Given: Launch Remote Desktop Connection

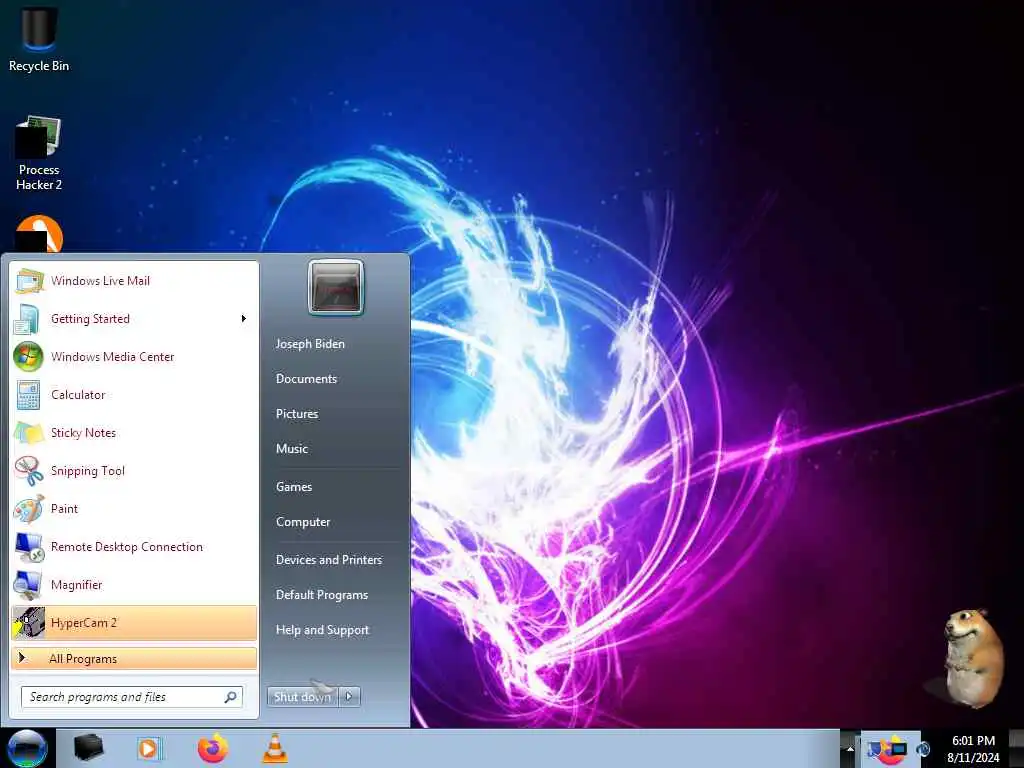Looking at the screenshot, I should pos(134,547).
